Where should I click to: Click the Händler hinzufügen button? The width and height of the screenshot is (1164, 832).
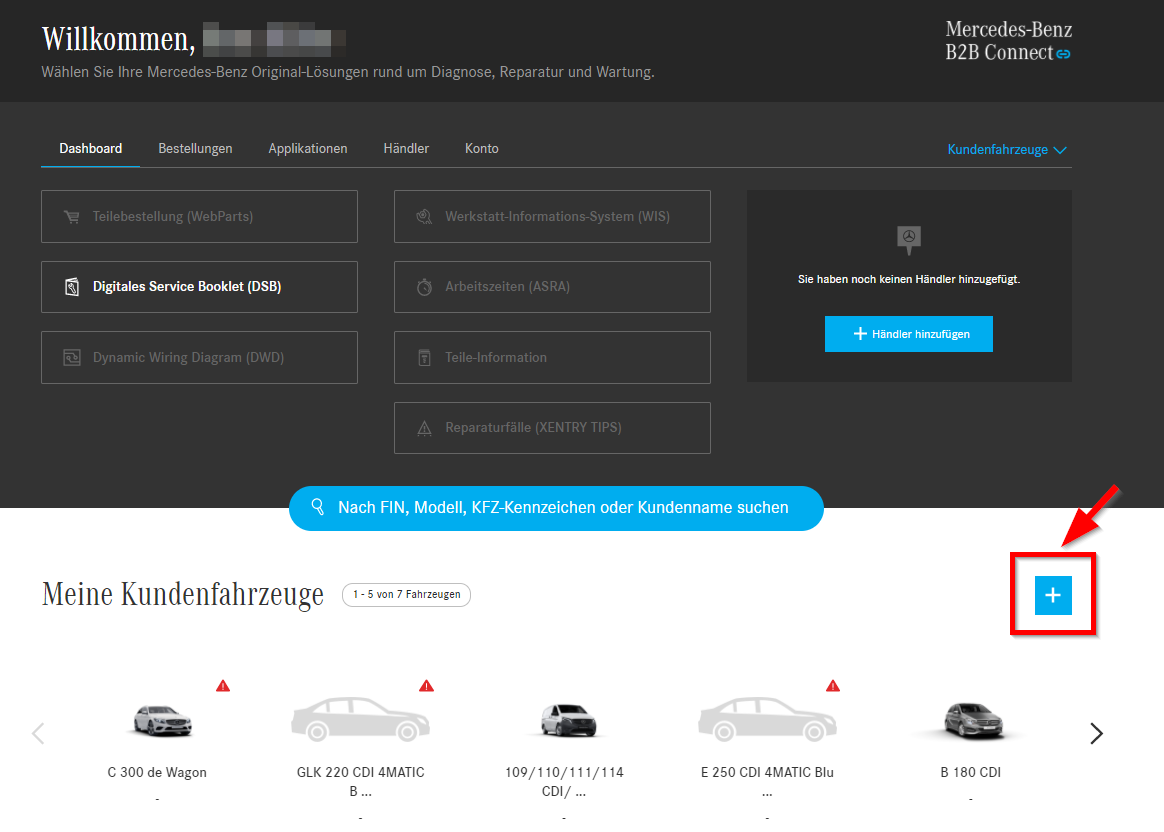tap(909, 334)
